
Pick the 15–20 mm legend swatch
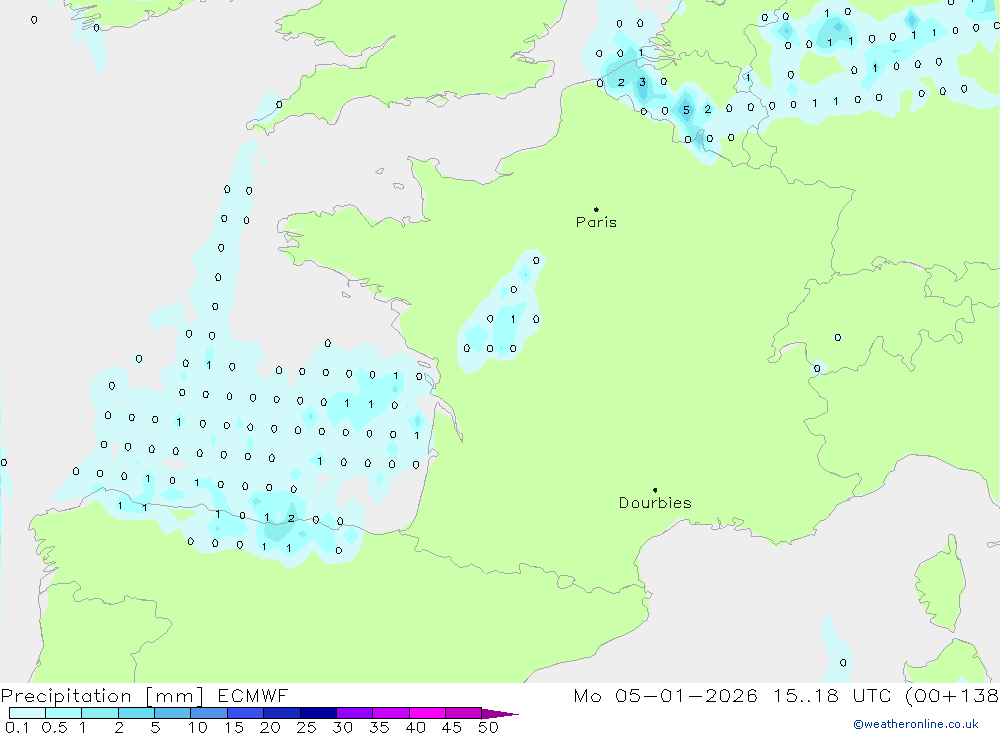tap(246, 713)
